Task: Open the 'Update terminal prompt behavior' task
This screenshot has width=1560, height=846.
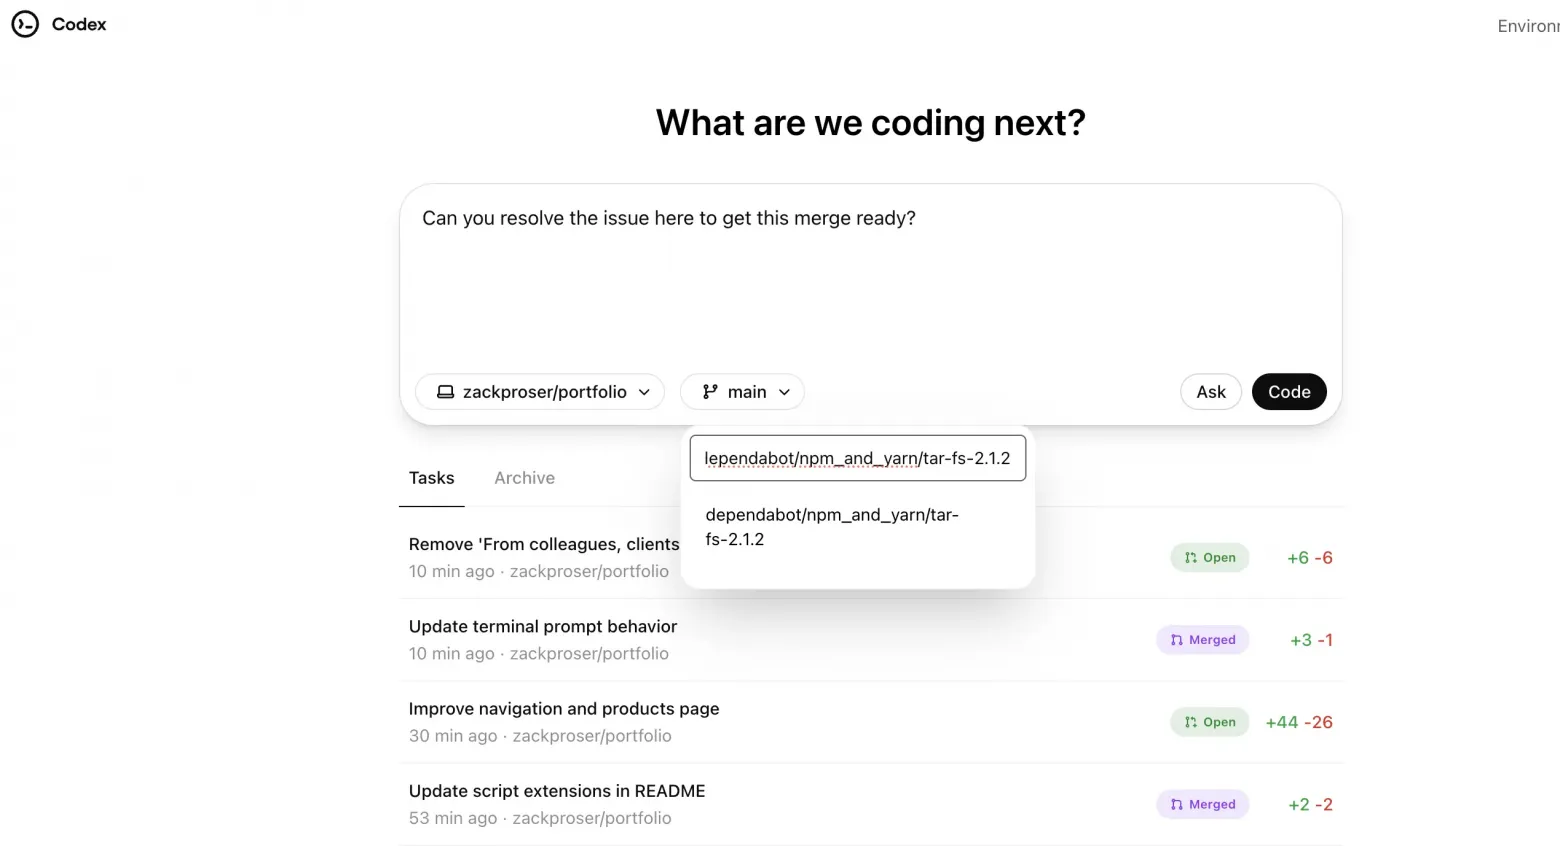Action: 543,626
